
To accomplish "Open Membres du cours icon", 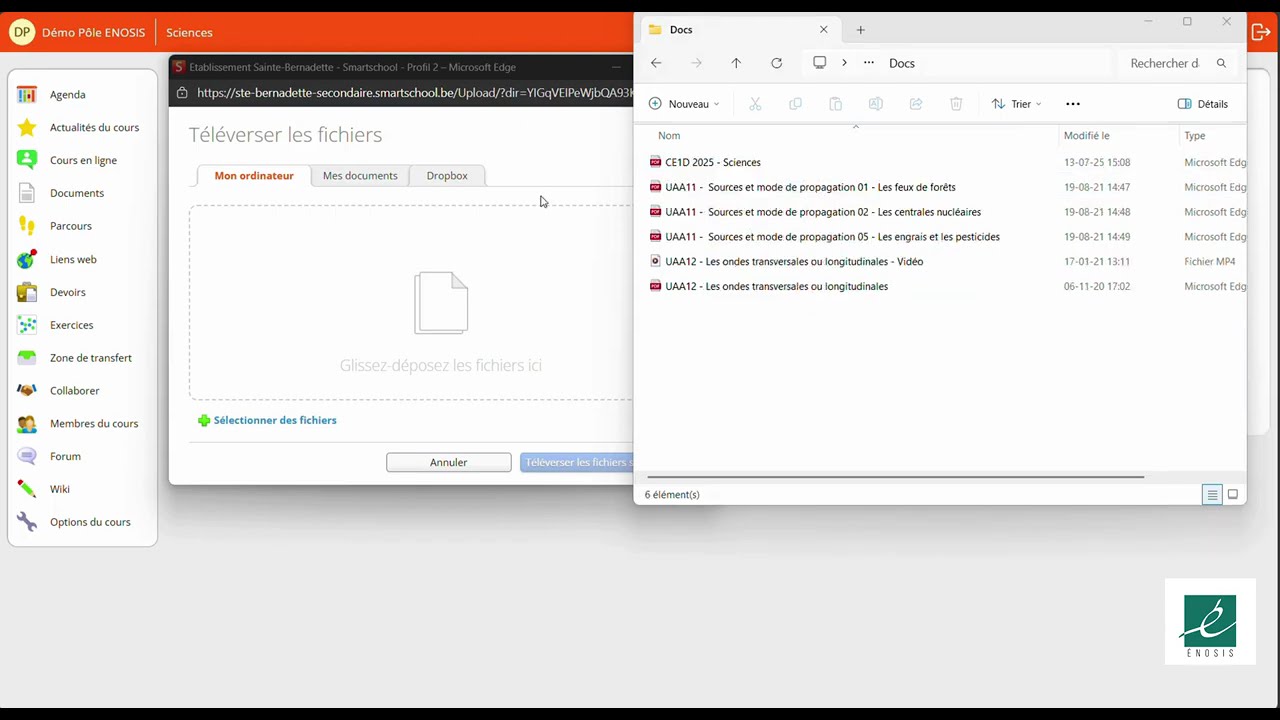I will pos(27,423).
